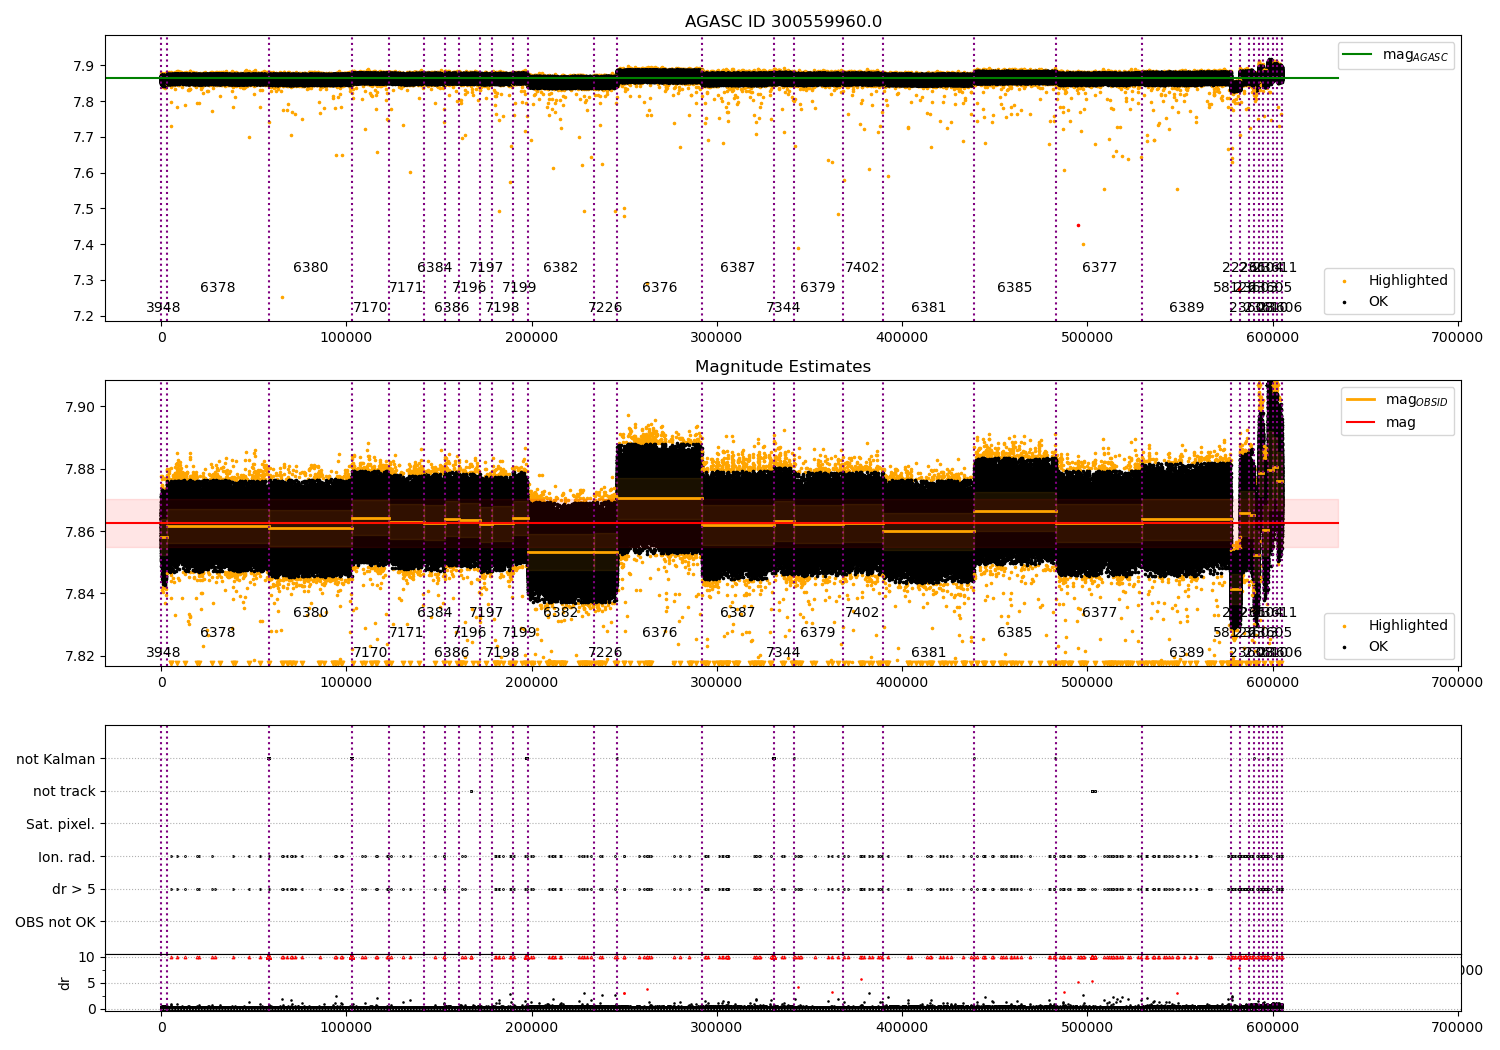1500x1050 pixels.
Task: Click the 'AGASC ID 300559960.0' plot title
Action: coord(783,22)
